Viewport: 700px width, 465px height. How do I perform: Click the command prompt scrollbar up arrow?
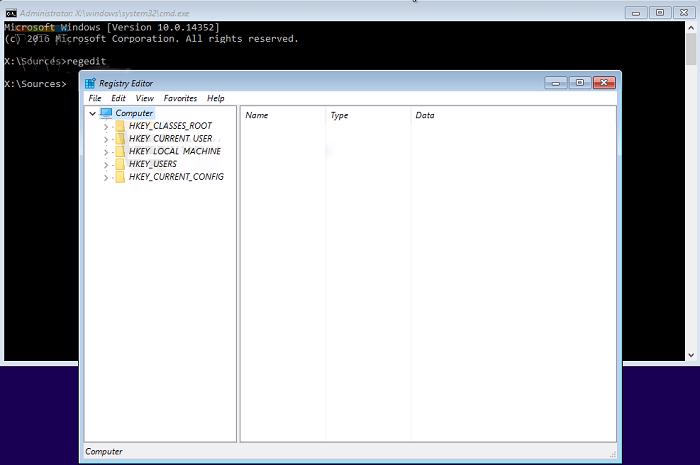(x=691, y=27)
